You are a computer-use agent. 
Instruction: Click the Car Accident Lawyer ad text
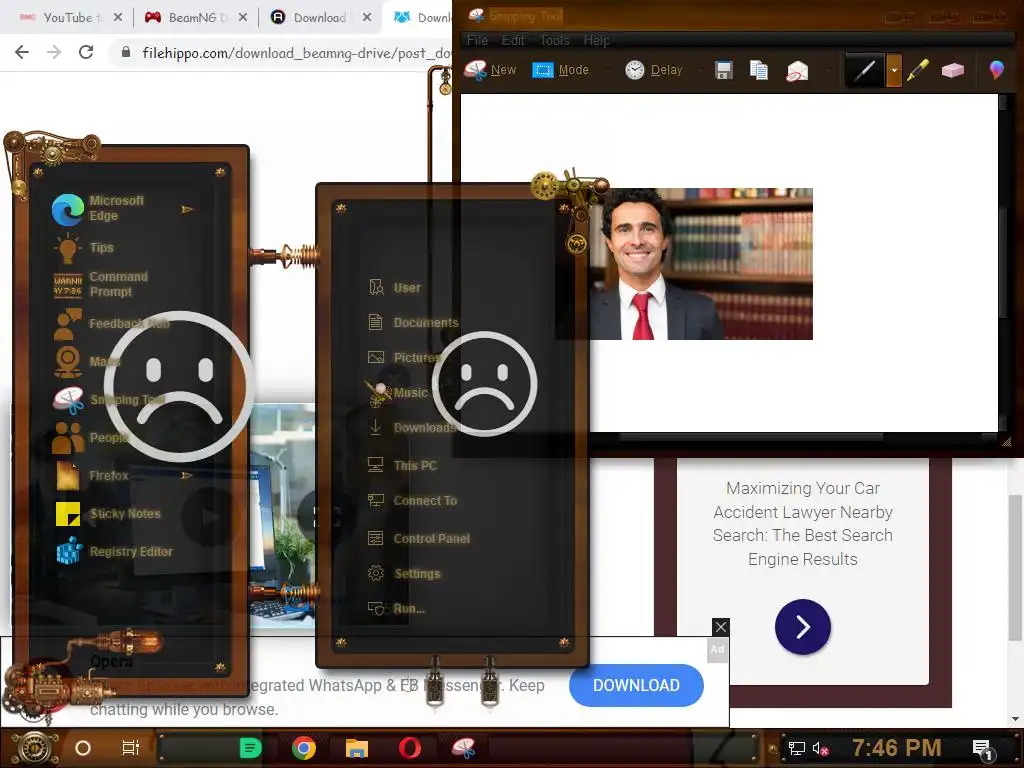(803, 524)
